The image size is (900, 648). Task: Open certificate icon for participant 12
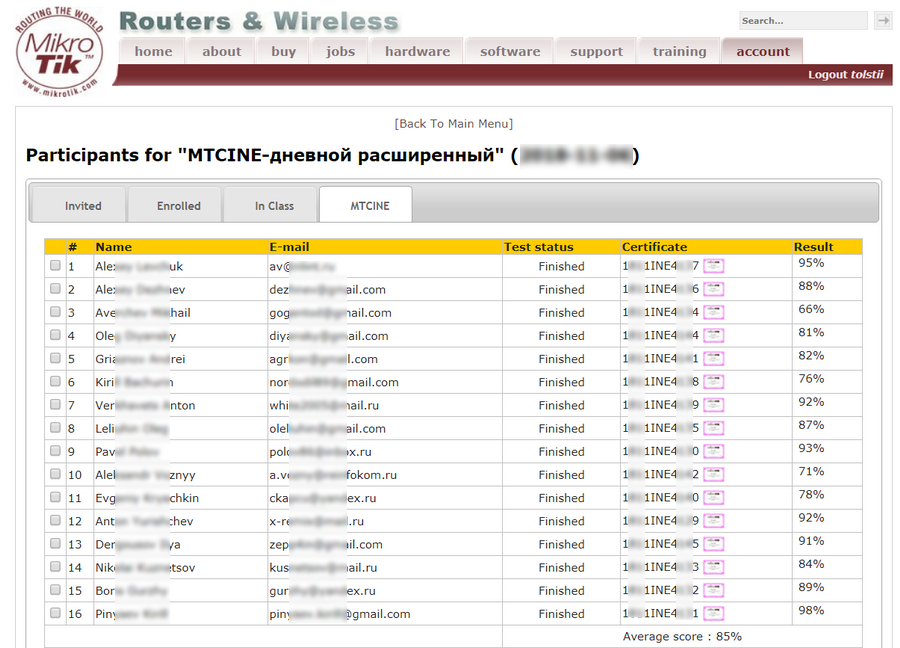tap(713, 521)
